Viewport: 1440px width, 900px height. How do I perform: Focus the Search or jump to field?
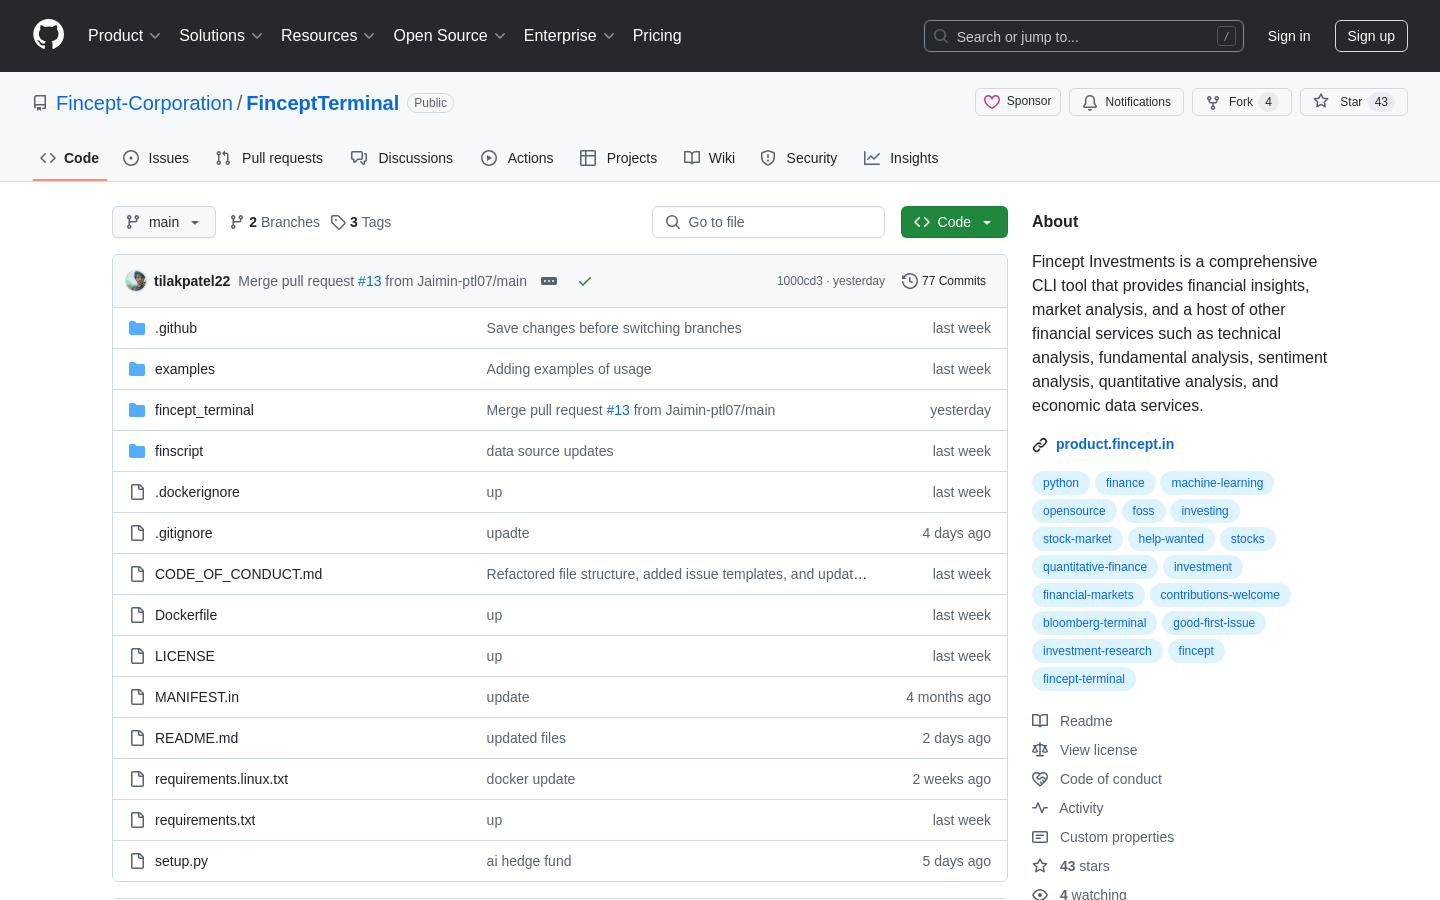1083,36
